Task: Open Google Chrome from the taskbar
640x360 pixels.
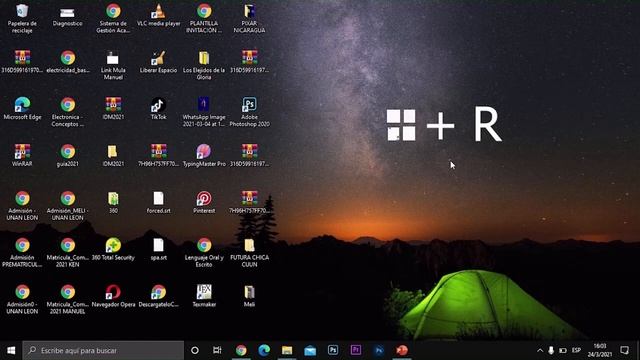Action: (x=241, y=350)
